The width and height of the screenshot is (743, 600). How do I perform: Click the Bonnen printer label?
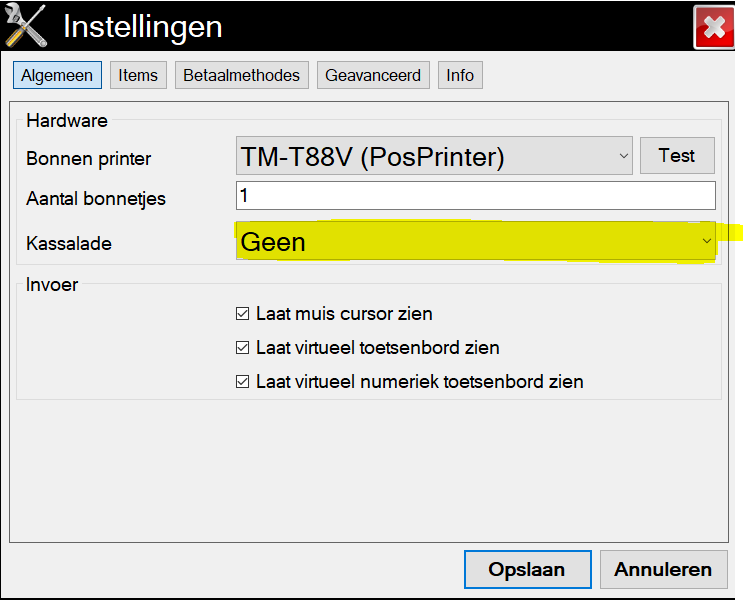tap(89, 158)
